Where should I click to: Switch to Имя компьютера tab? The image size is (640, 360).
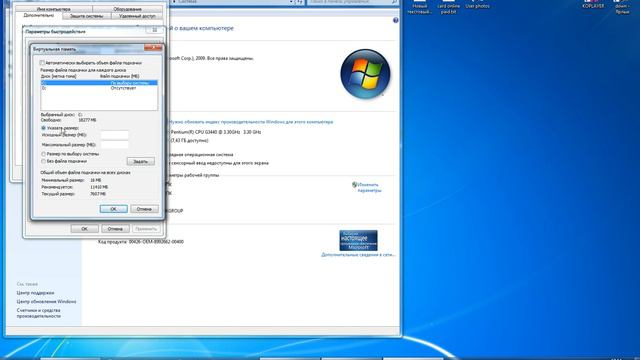[x=53, y=9]
